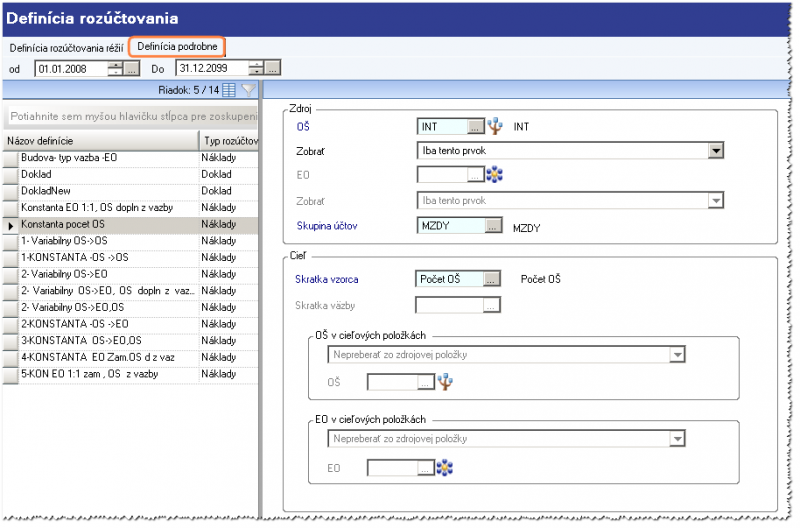
Task: Click the OŠ input field containing INT
Action: pyautogui.click(x=441, y=127)
